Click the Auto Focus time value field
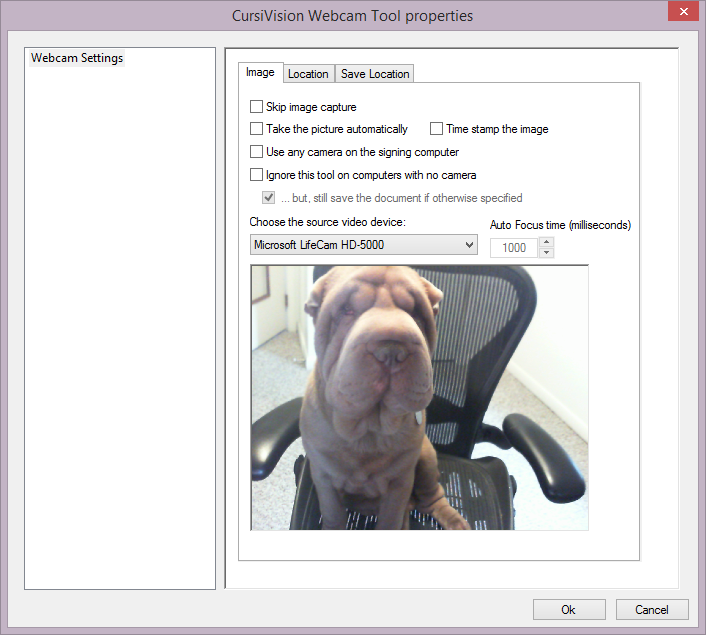 (x=514, y=247)
